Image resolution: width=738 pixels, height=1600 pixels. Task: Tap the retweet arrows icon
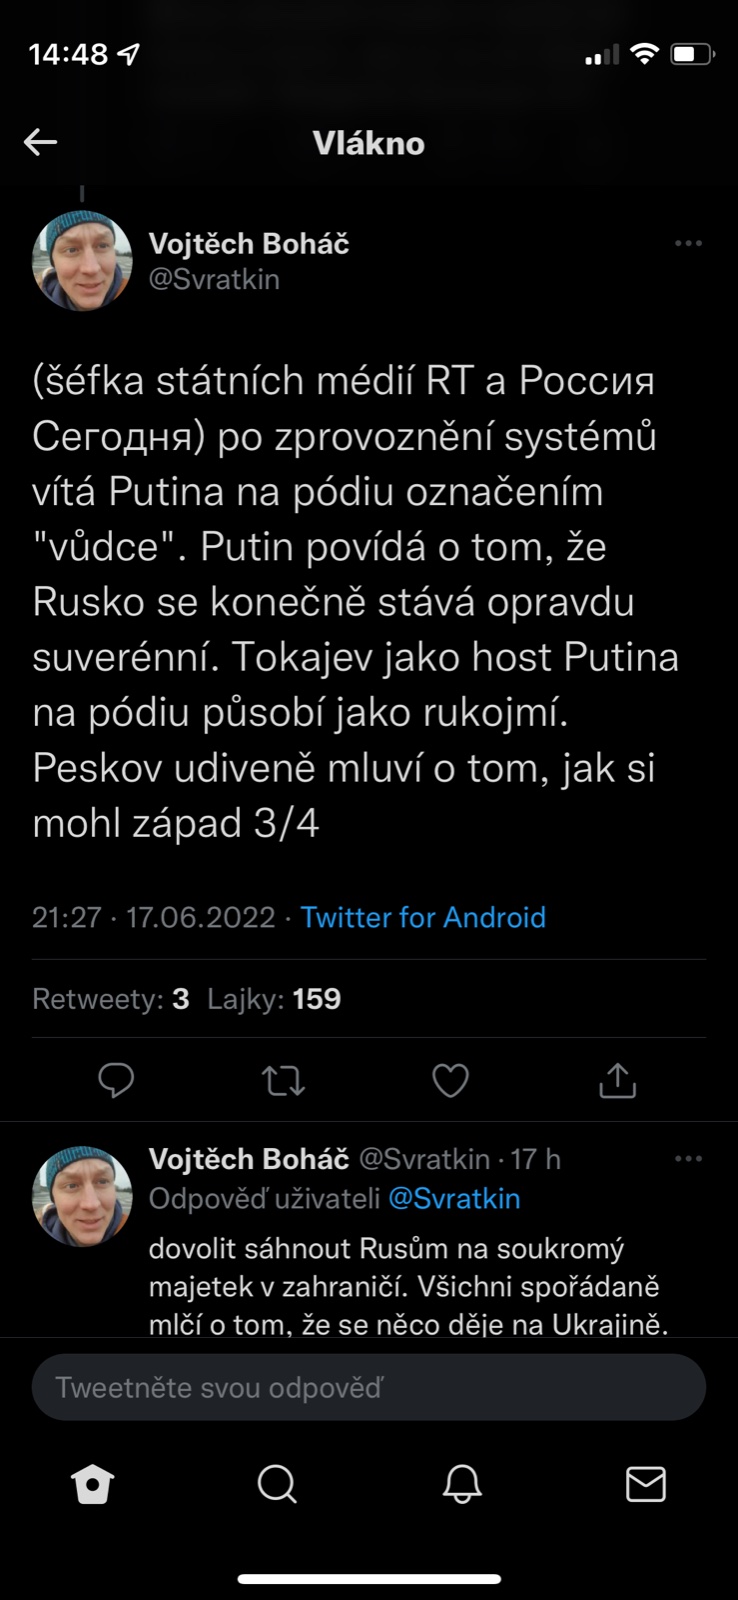pos(283,1080)
